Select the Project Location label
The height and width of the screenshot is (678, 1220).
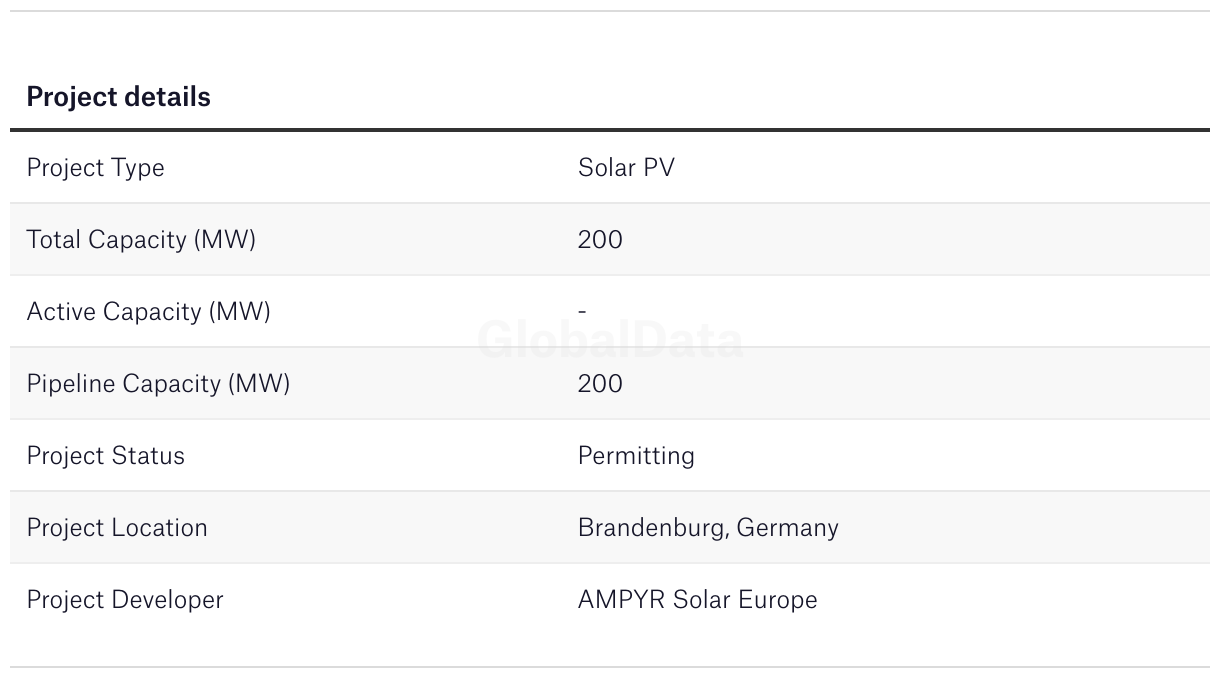click(117, 528)
